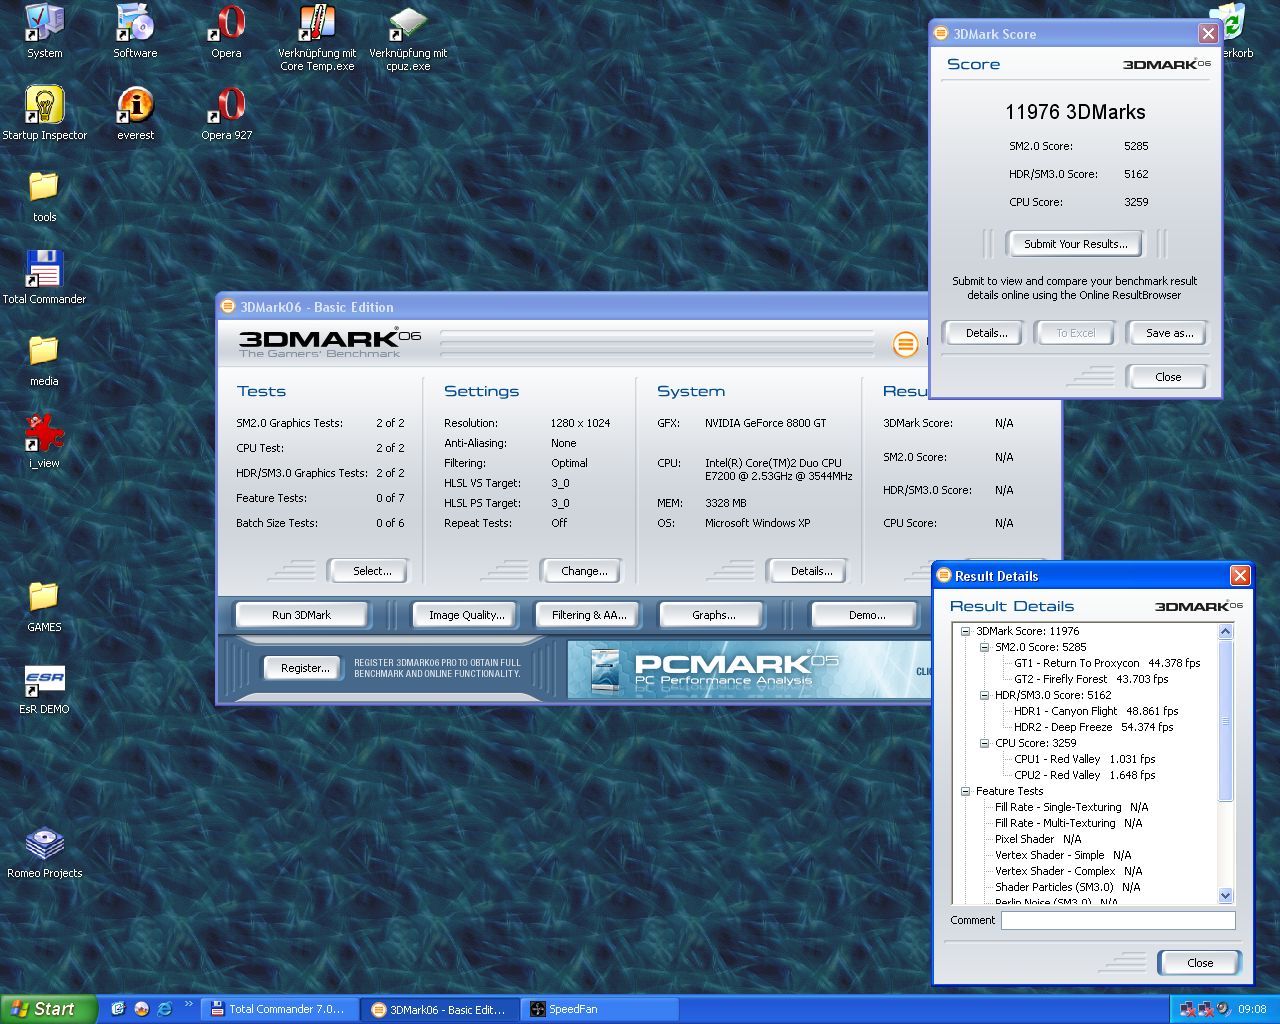Collapse the SM2.0 Score: 5285 node
The width and height of the screenshot is (1280, 1024).
[x=985, y=647]
